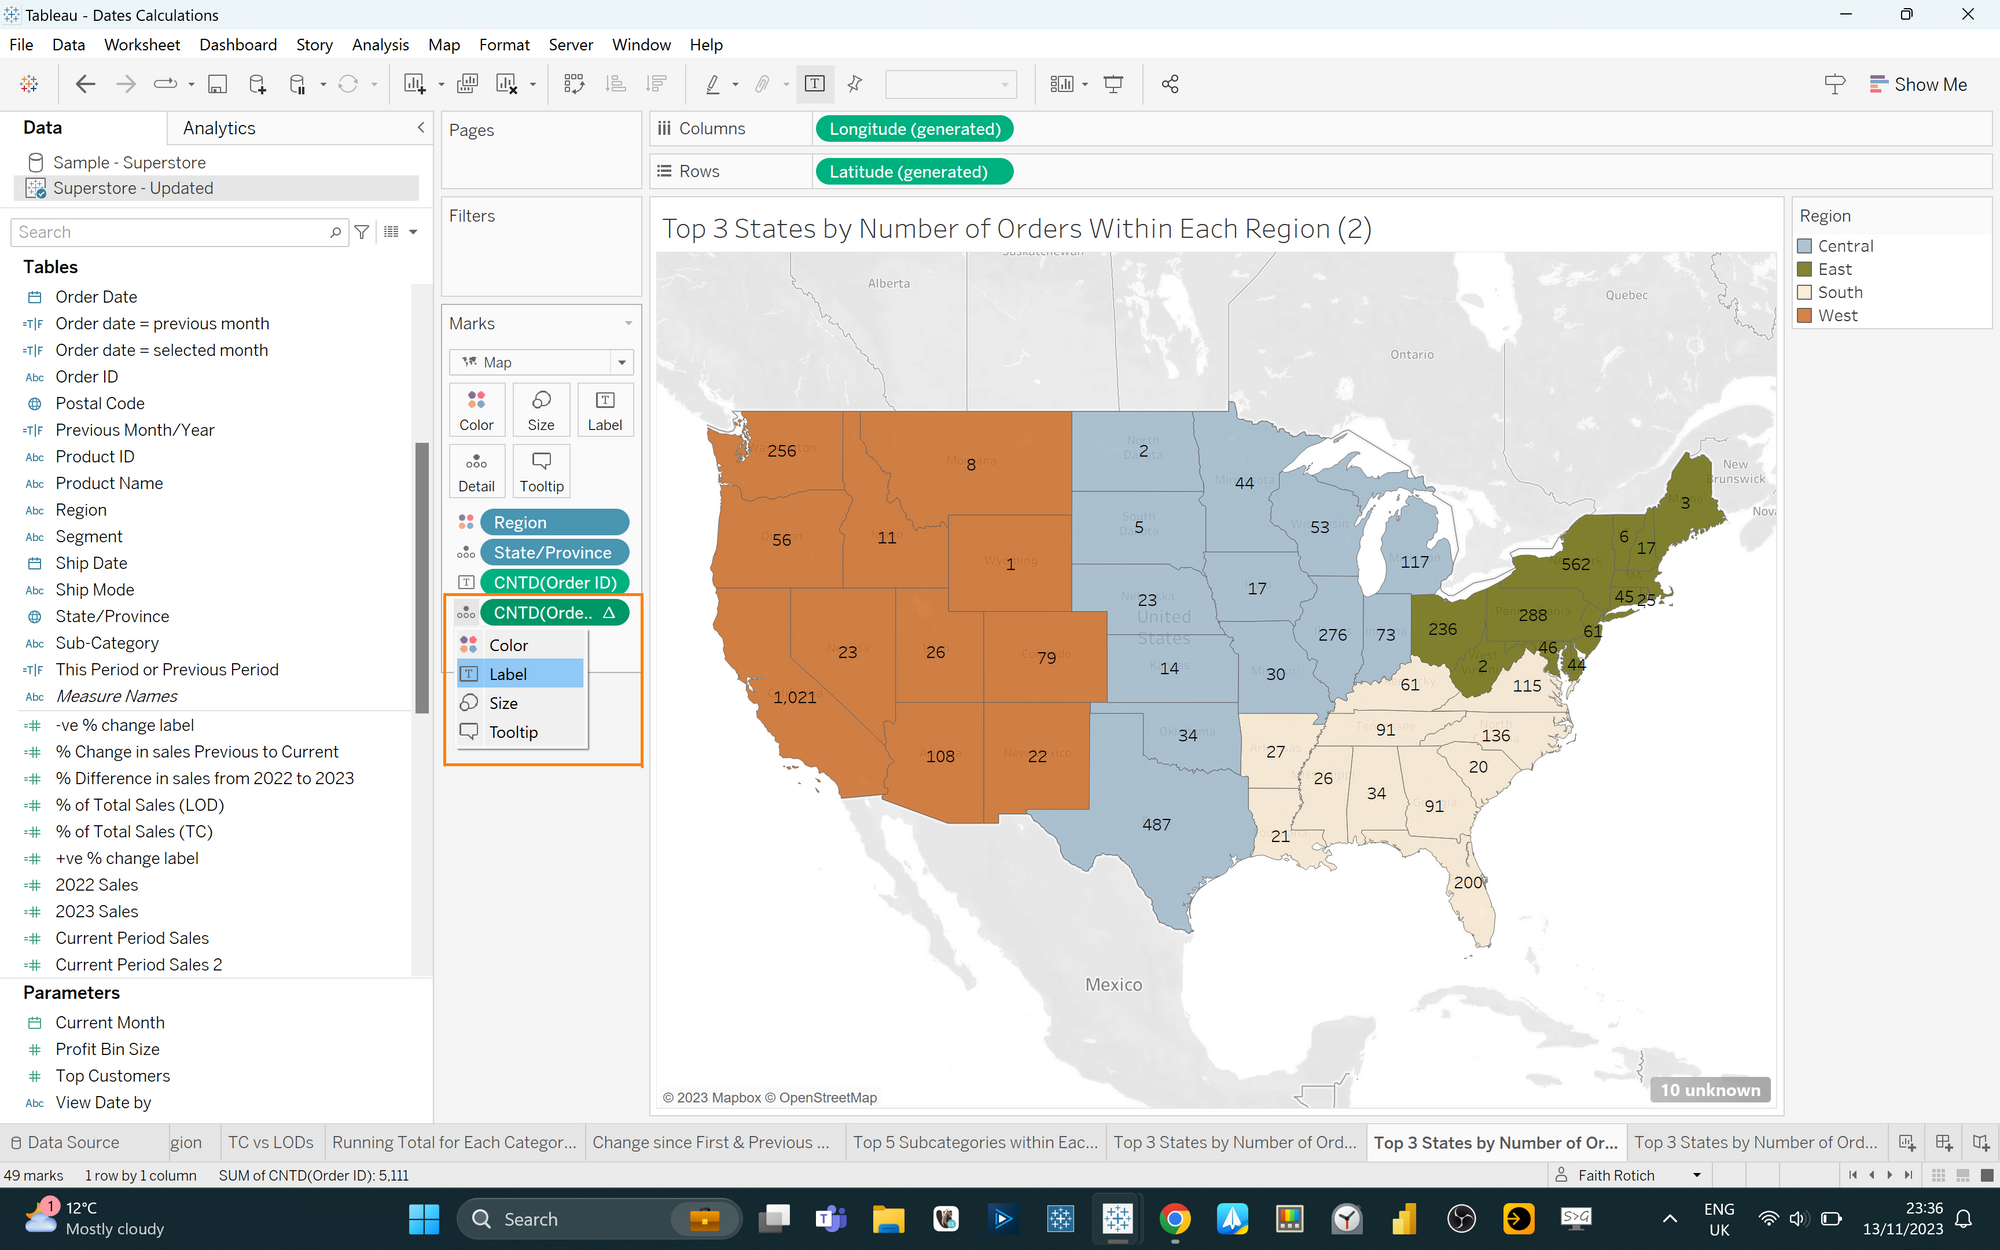Expand the Marks card dropdown arrow

628,323
